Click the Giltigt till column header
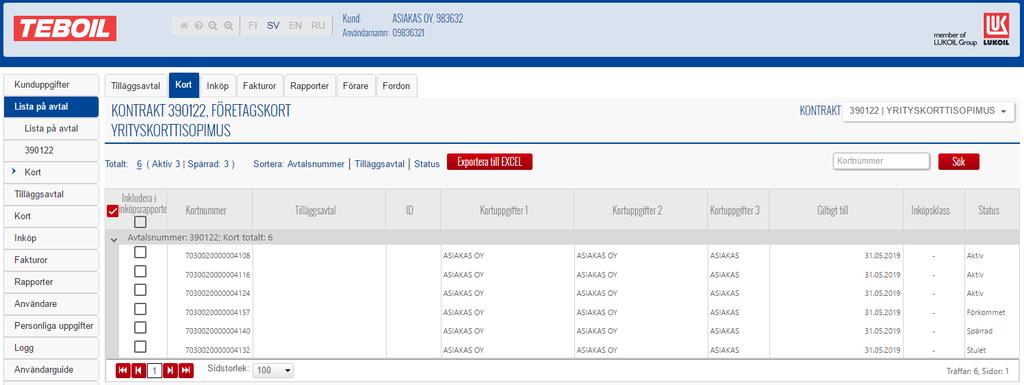Image resolution: width=1024 pixels, height=385 pixels. (836, 210)
